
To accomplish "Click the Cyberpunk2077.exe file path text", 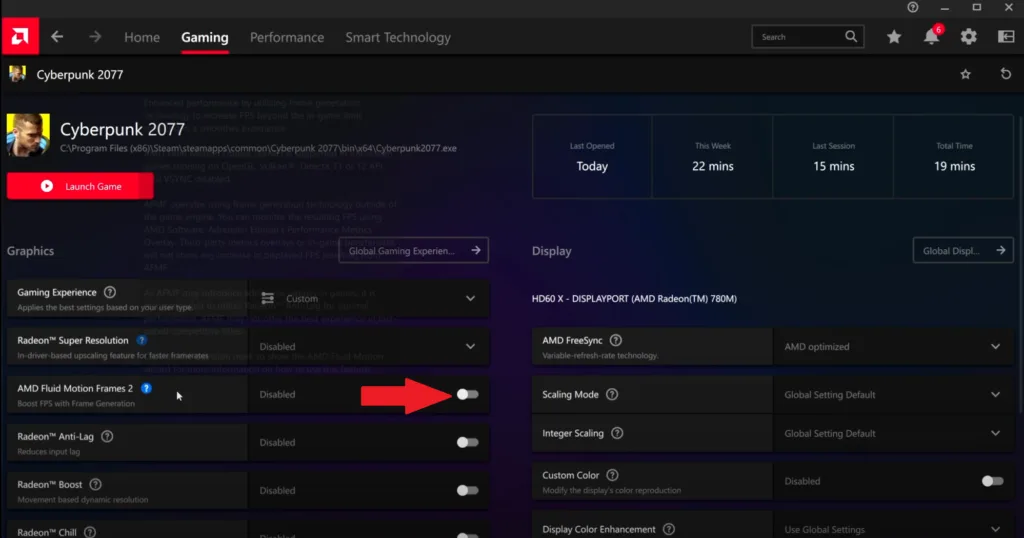I will (258, 148).
